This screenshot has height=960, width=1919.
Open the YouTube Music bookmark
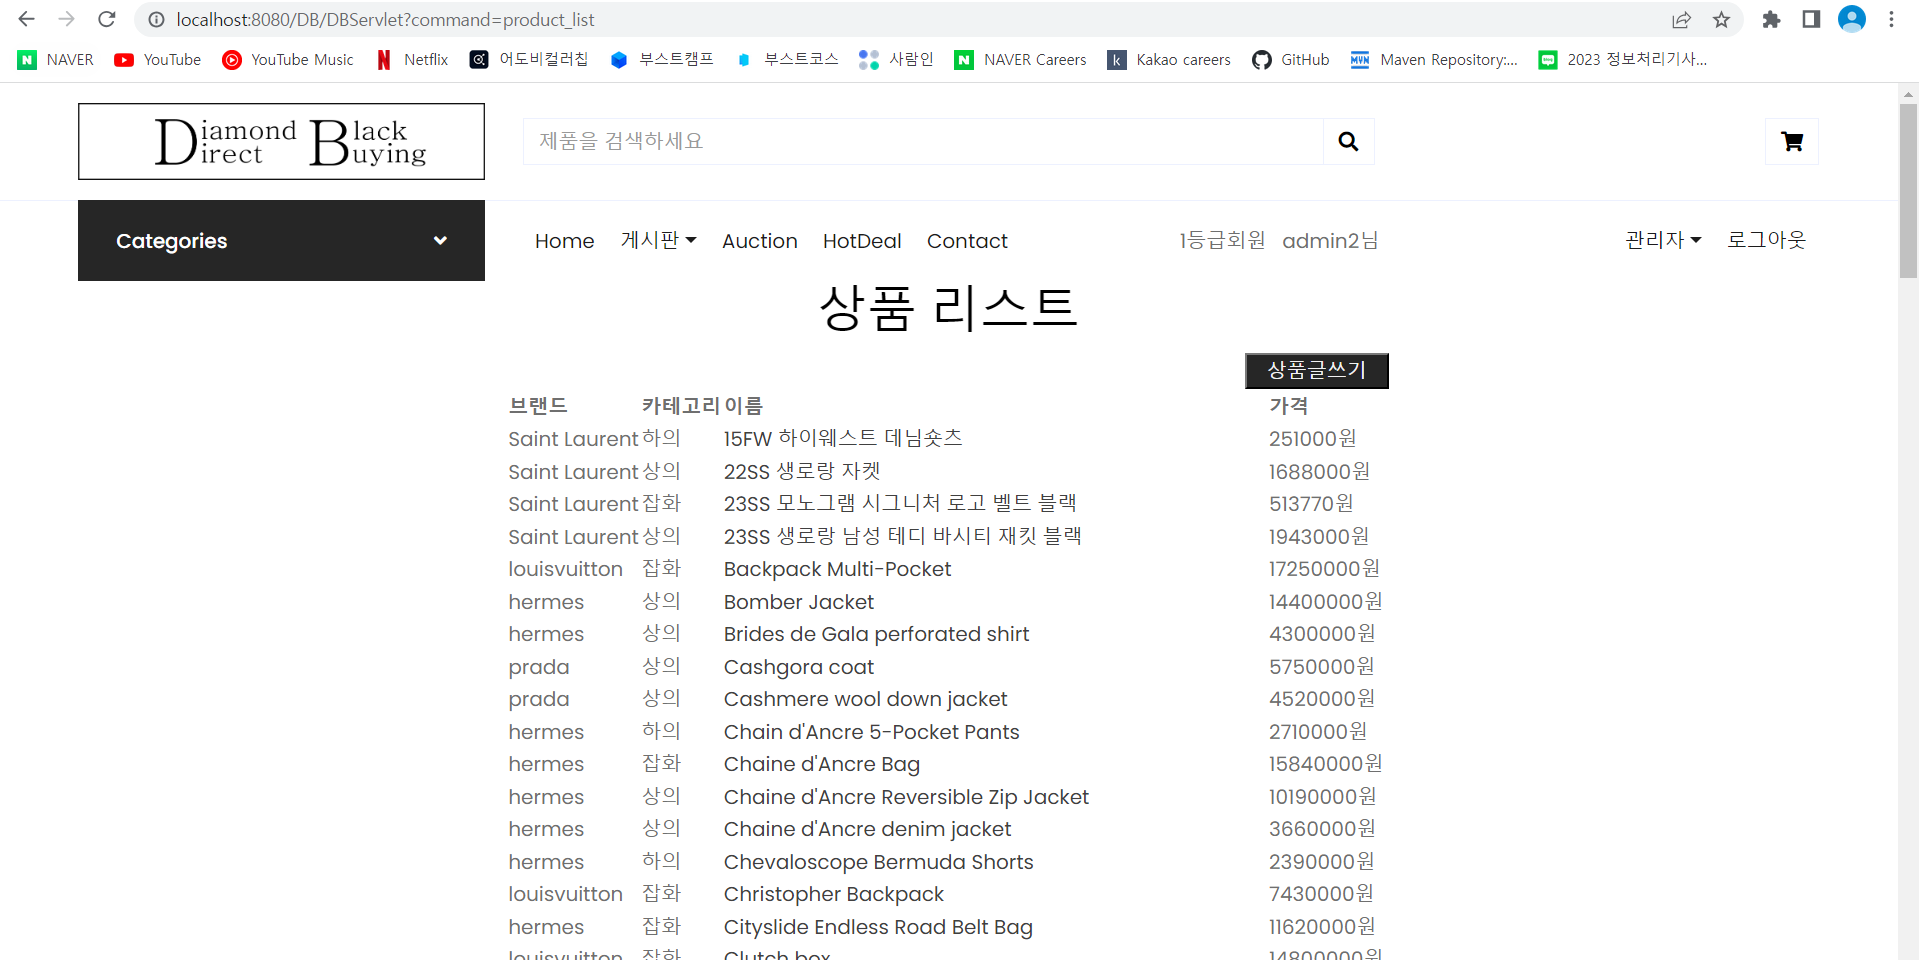click(x=288, y=60)
